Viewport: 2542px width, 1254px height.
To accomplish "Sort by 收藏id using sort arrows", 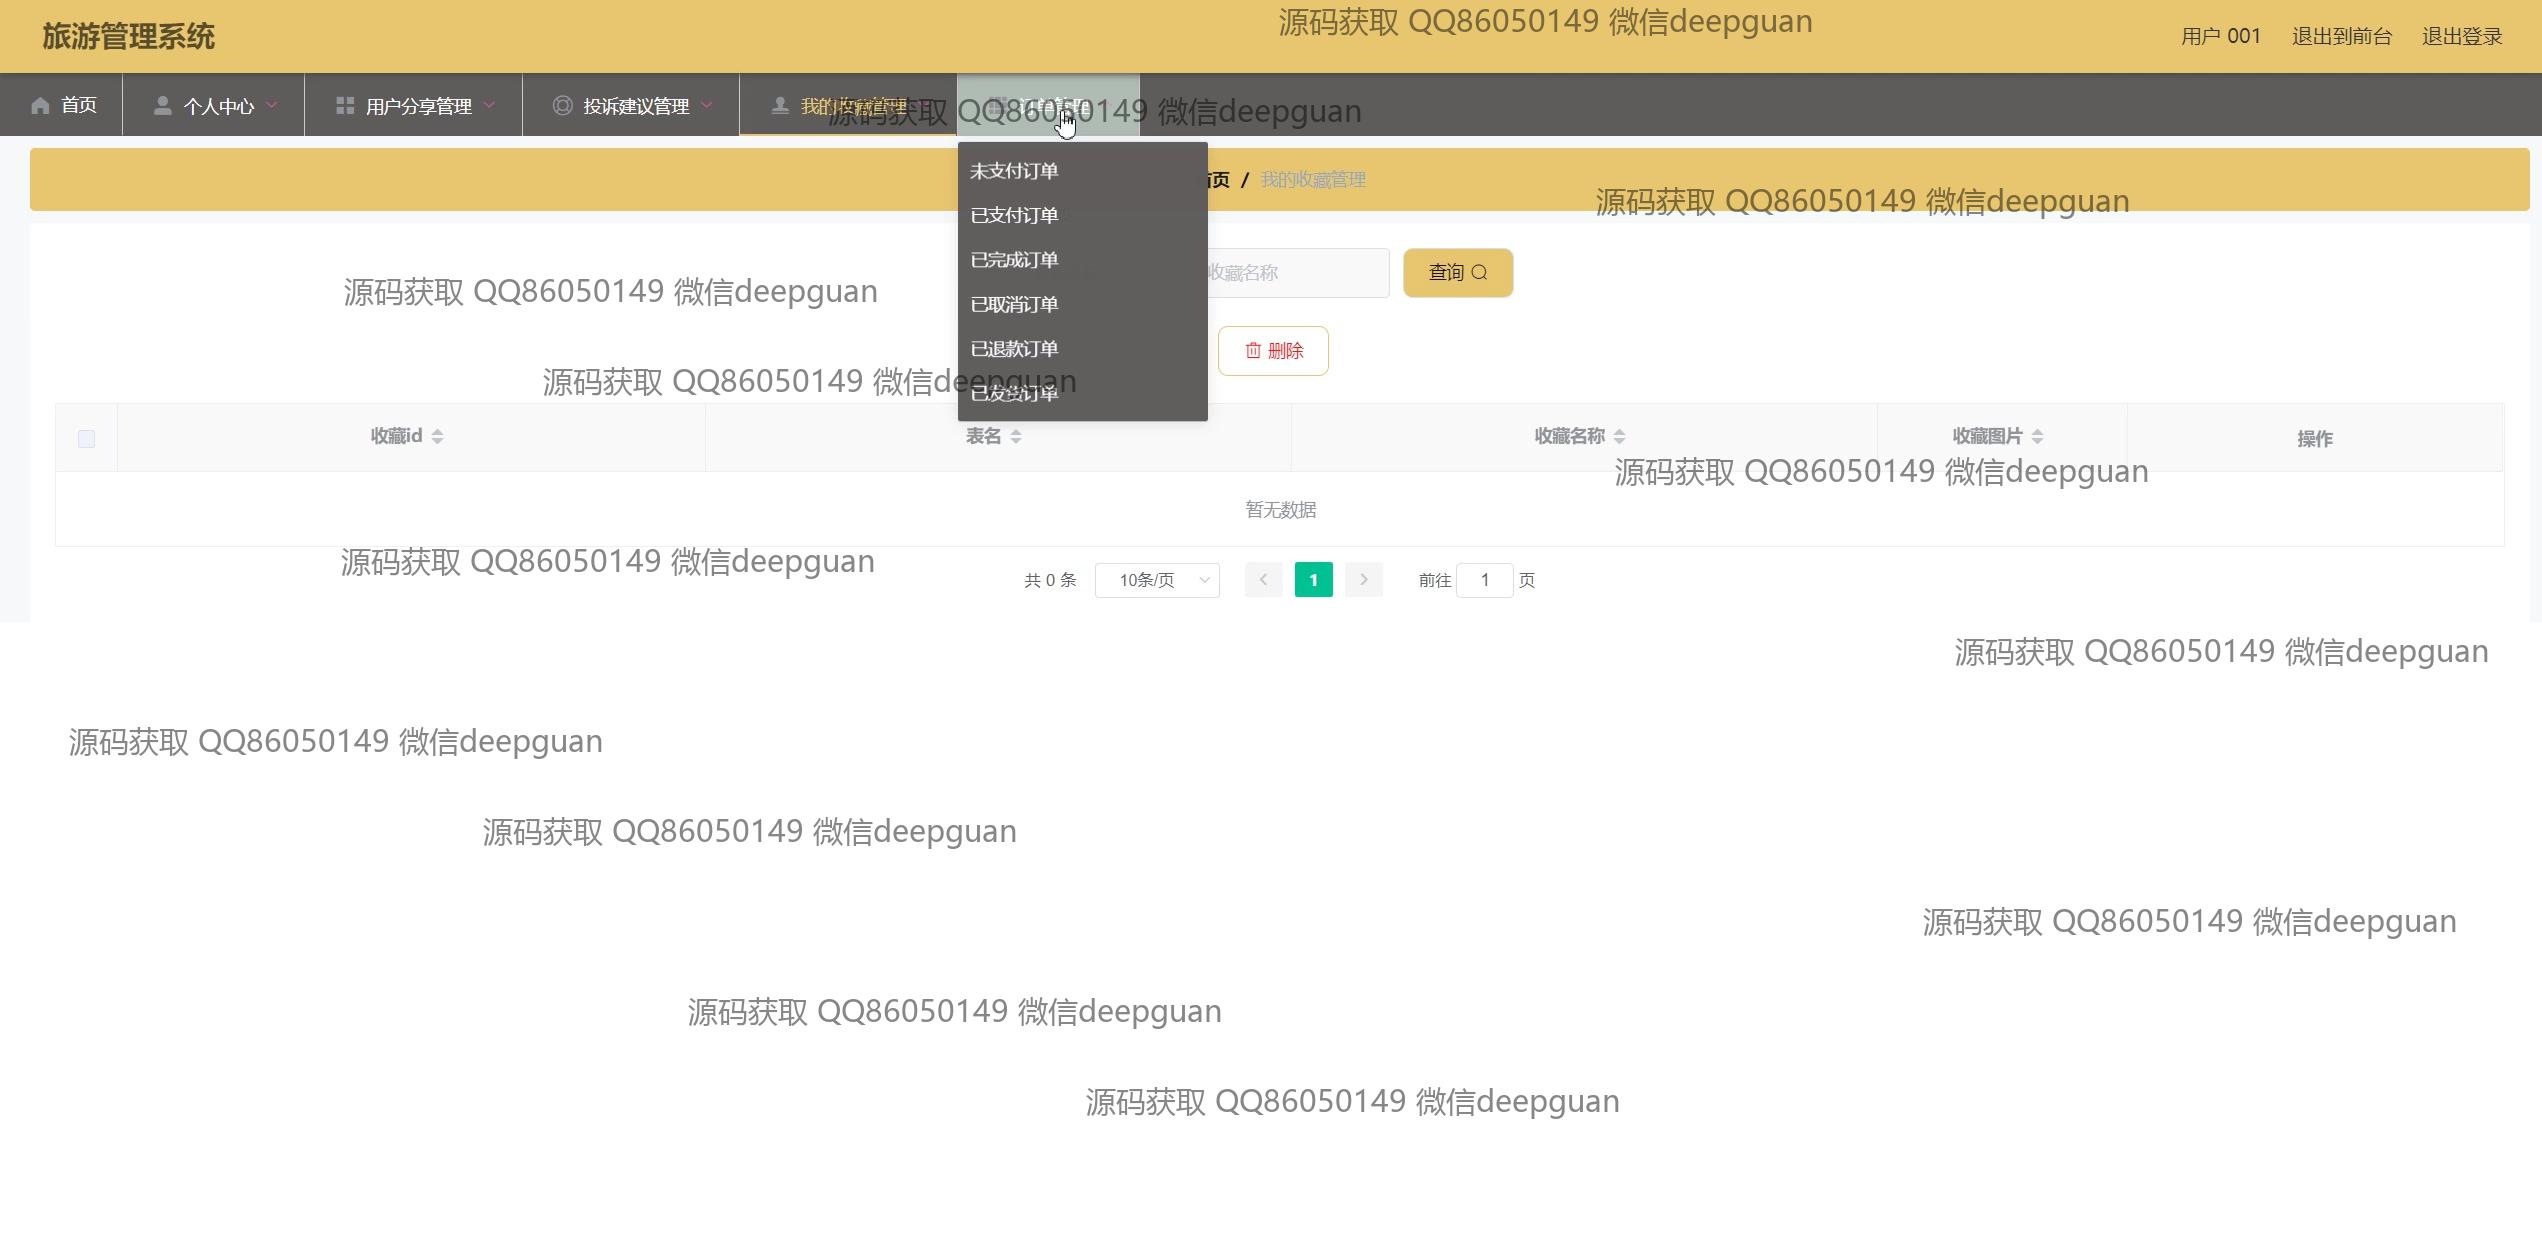I will (437, 436).
